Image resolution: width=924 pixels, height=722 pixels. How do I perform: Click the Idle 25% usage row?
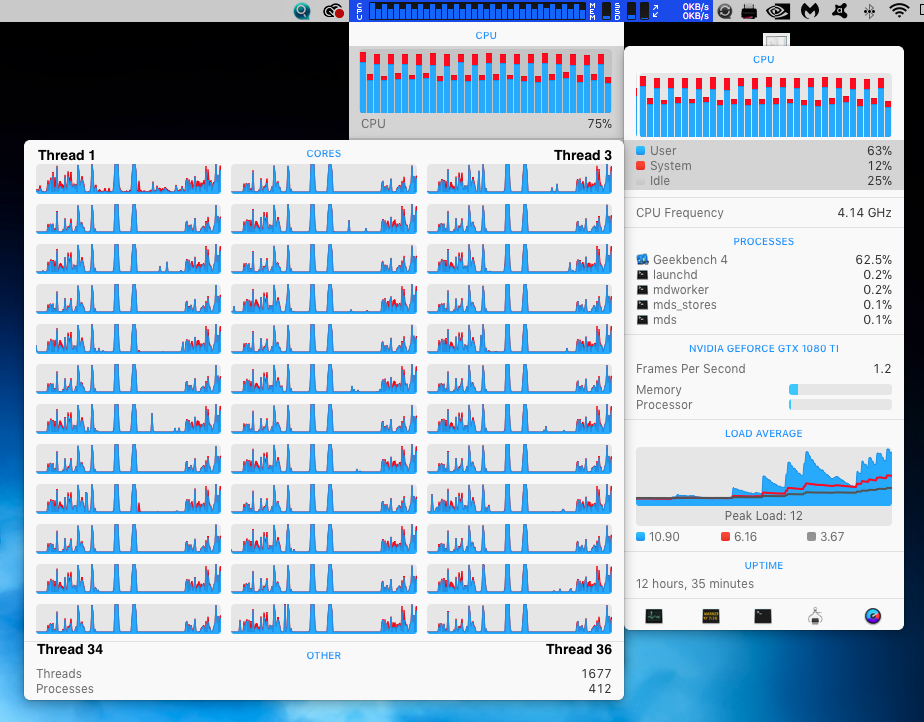tap(764, 180)
